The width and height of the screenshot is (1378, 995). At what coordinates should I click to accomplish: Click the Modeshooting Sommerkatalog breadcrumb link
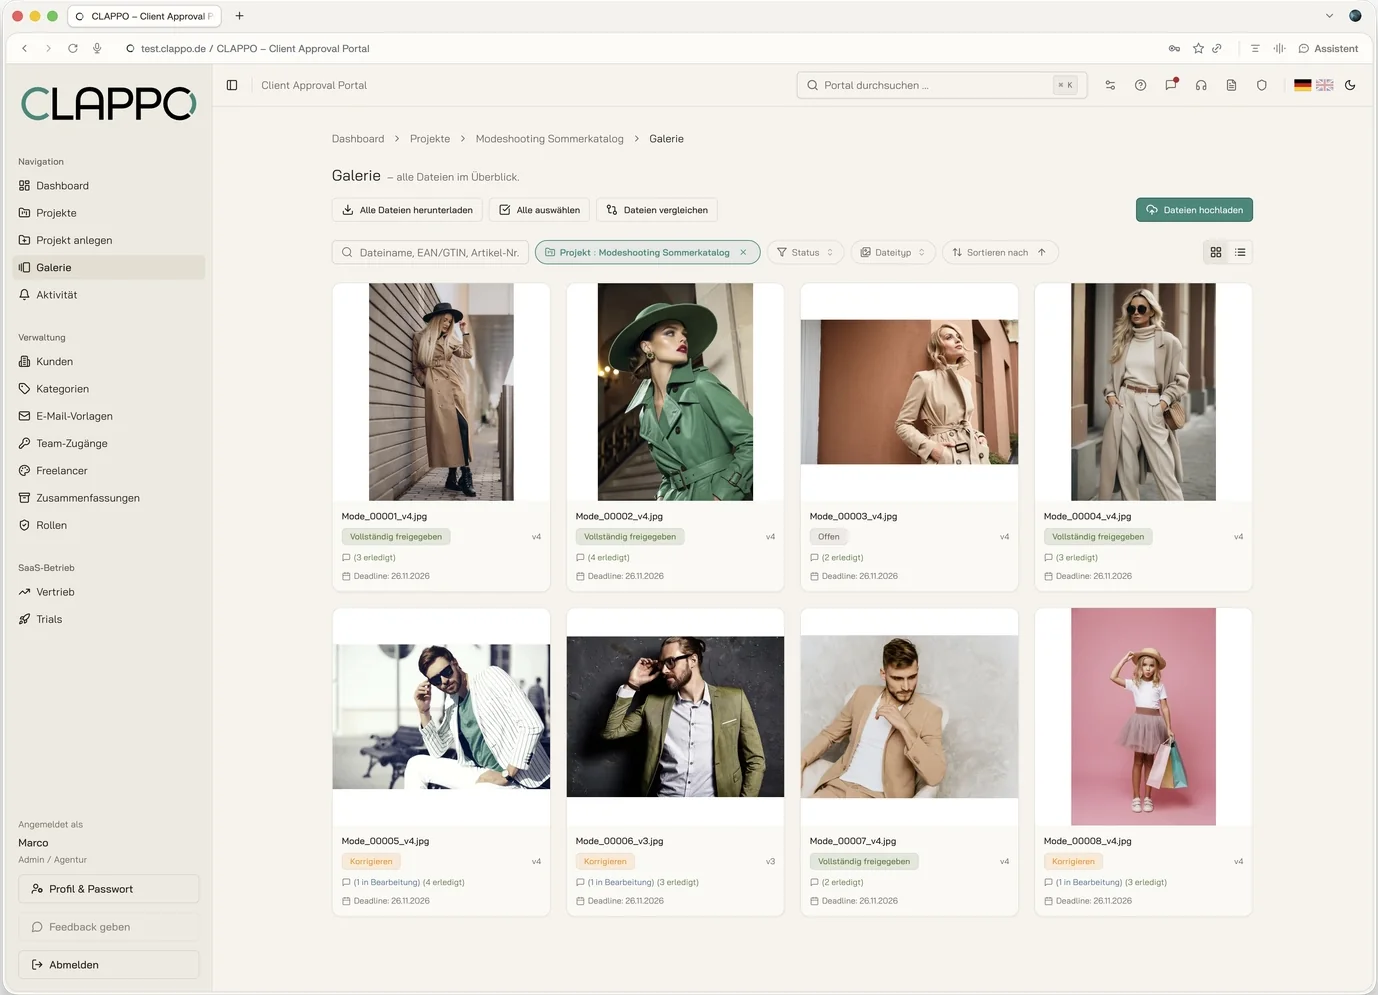pos(550,139)
